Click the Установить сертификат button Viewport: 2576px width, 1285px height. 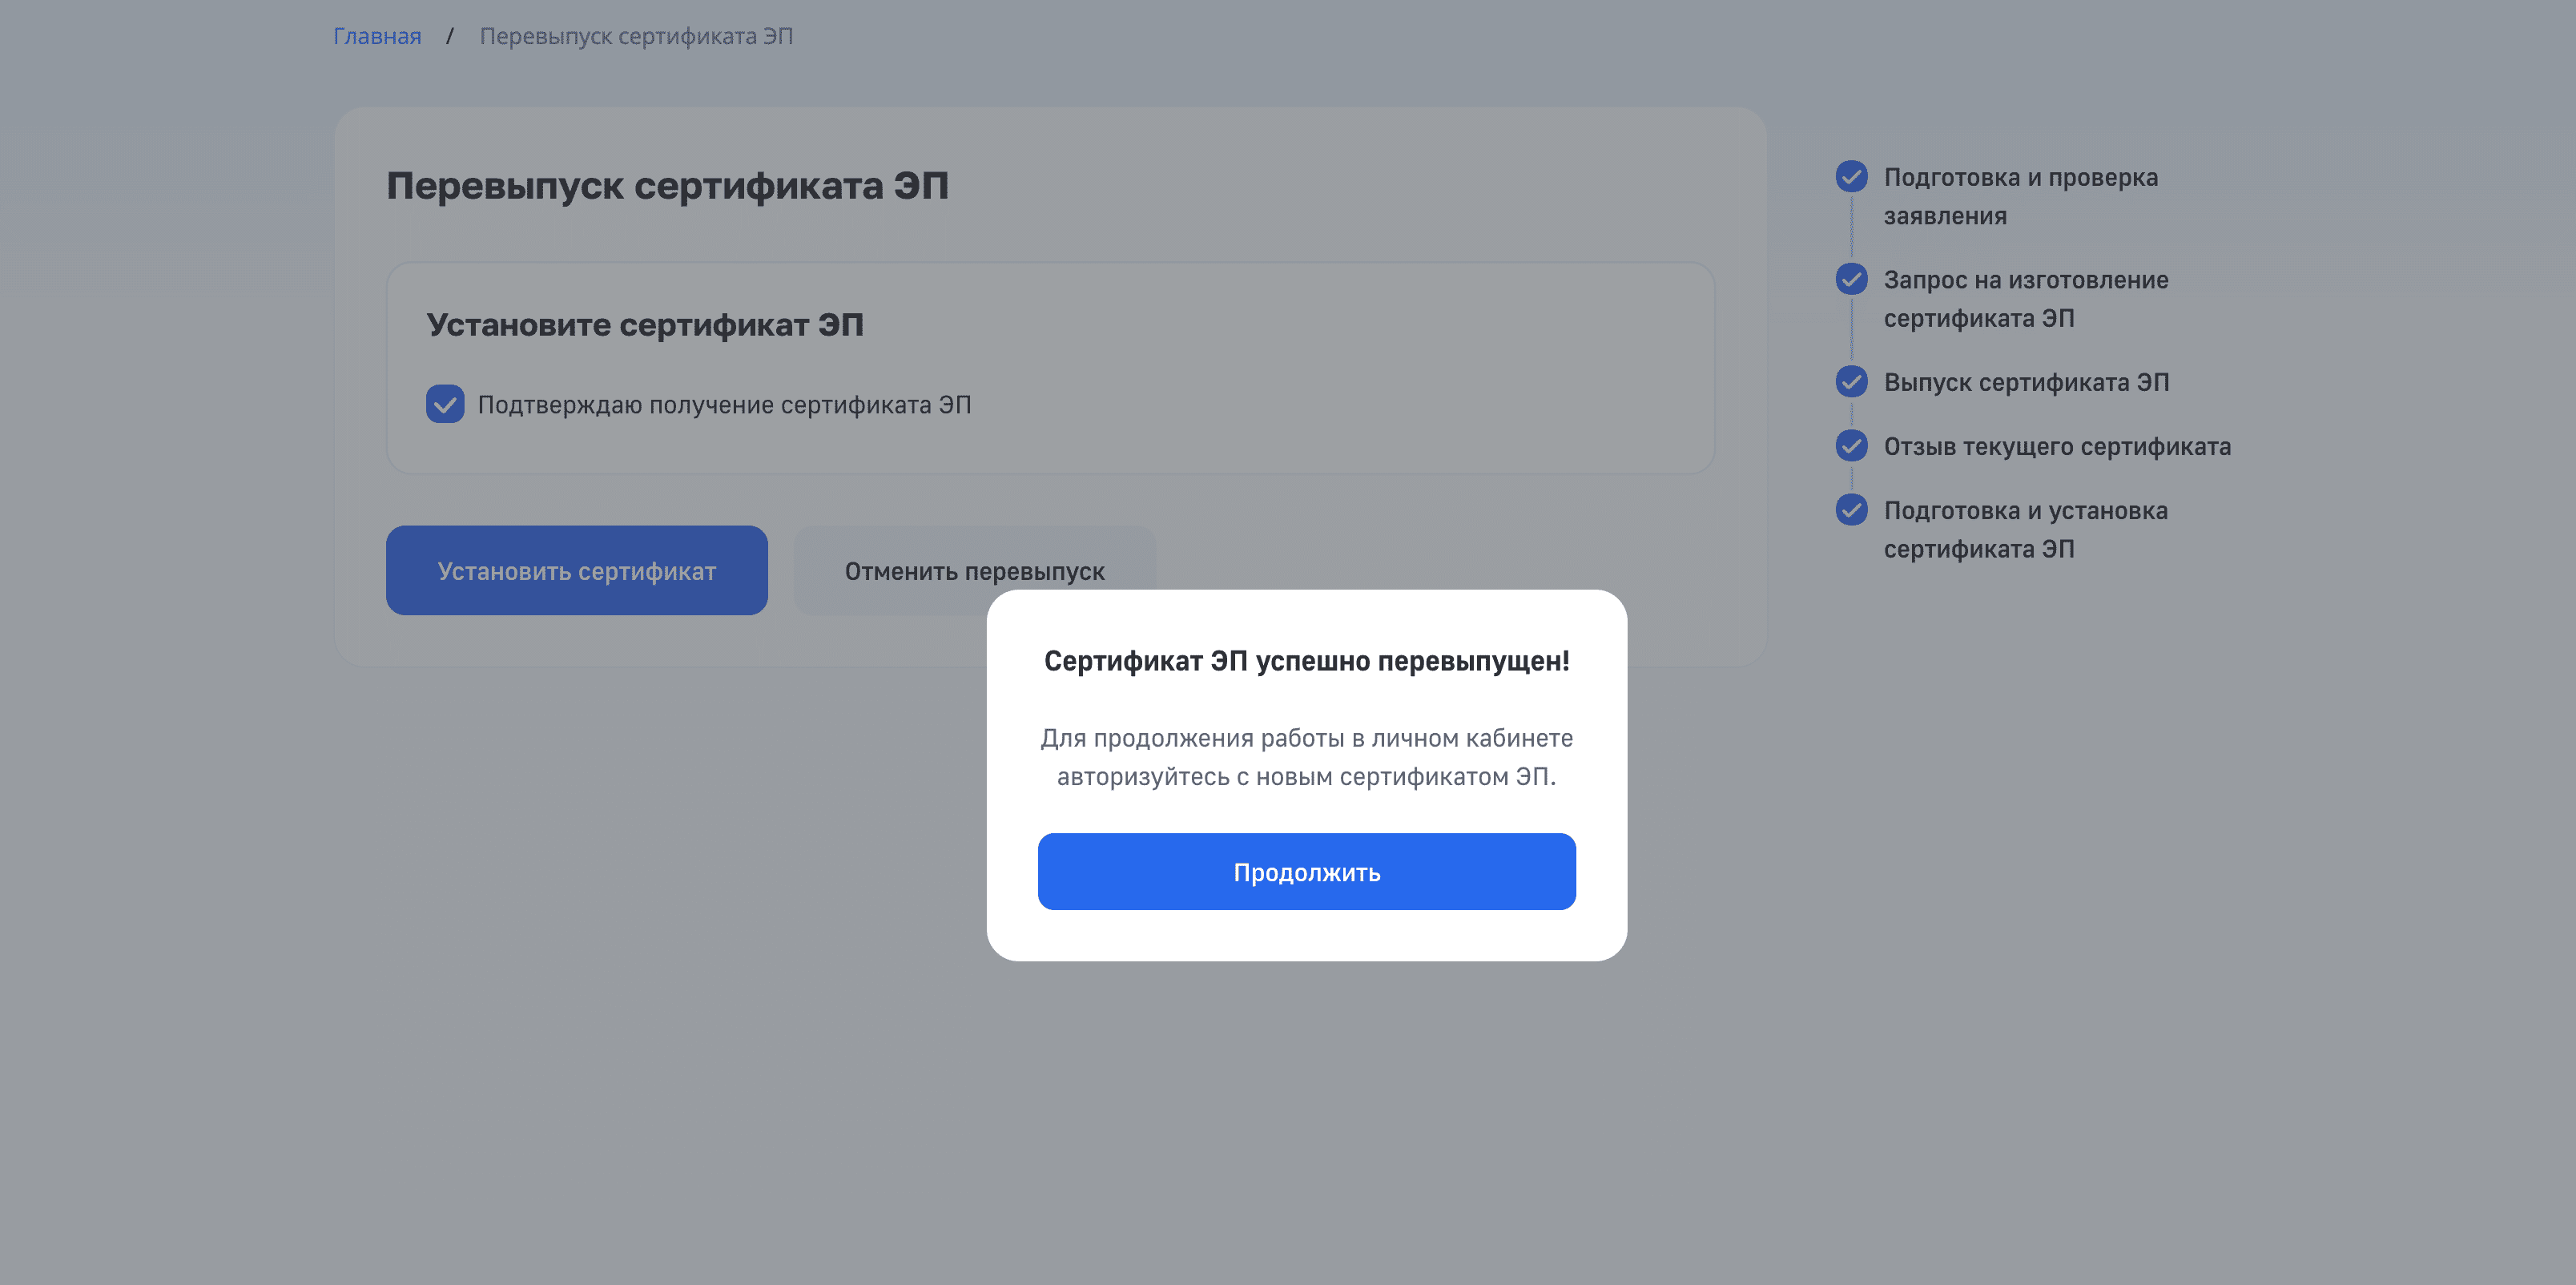coord(577,570)
